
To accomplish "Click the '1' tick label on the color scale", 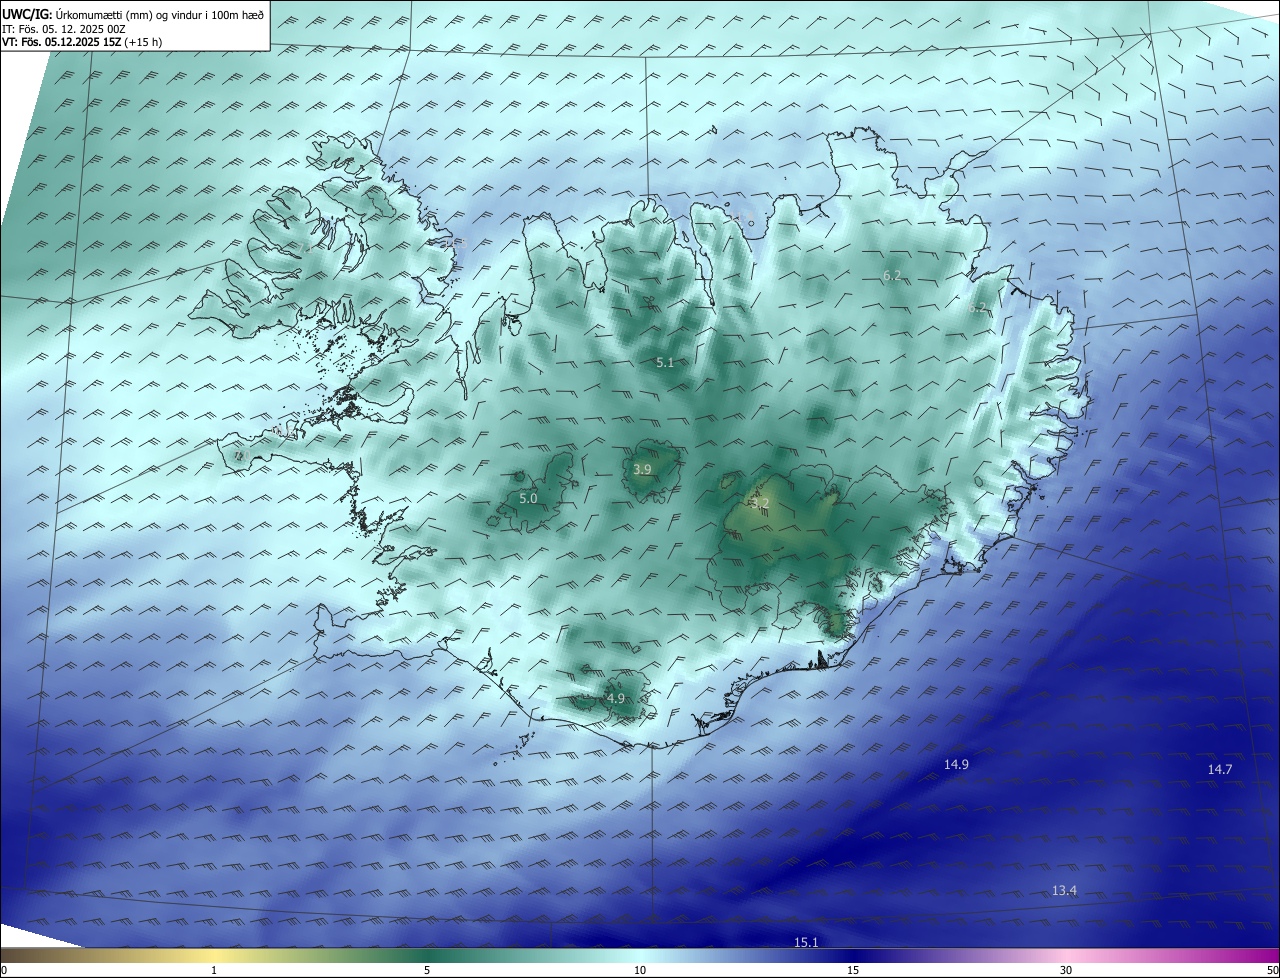I will tap(214, 970).
